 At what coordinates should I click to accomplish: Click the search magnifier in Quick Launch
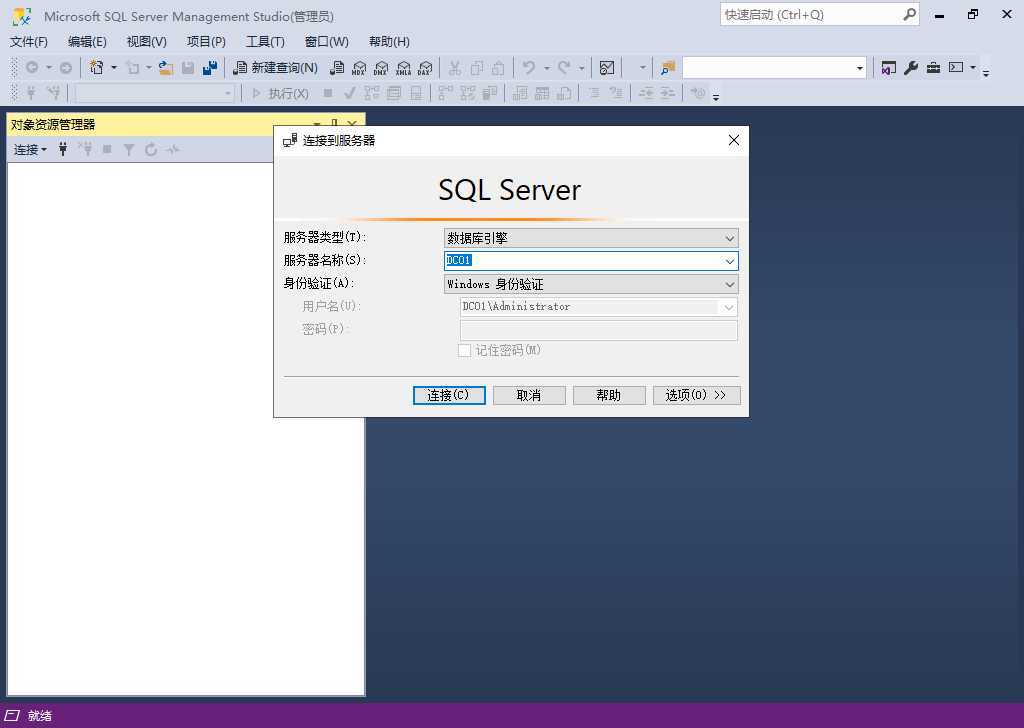(909, 14)
